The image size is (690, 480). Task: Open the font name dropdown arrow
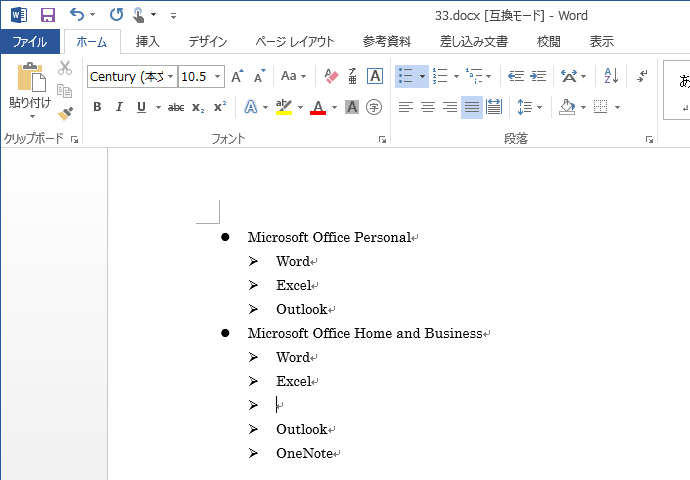pyautogui.click(x=171, y=77)
